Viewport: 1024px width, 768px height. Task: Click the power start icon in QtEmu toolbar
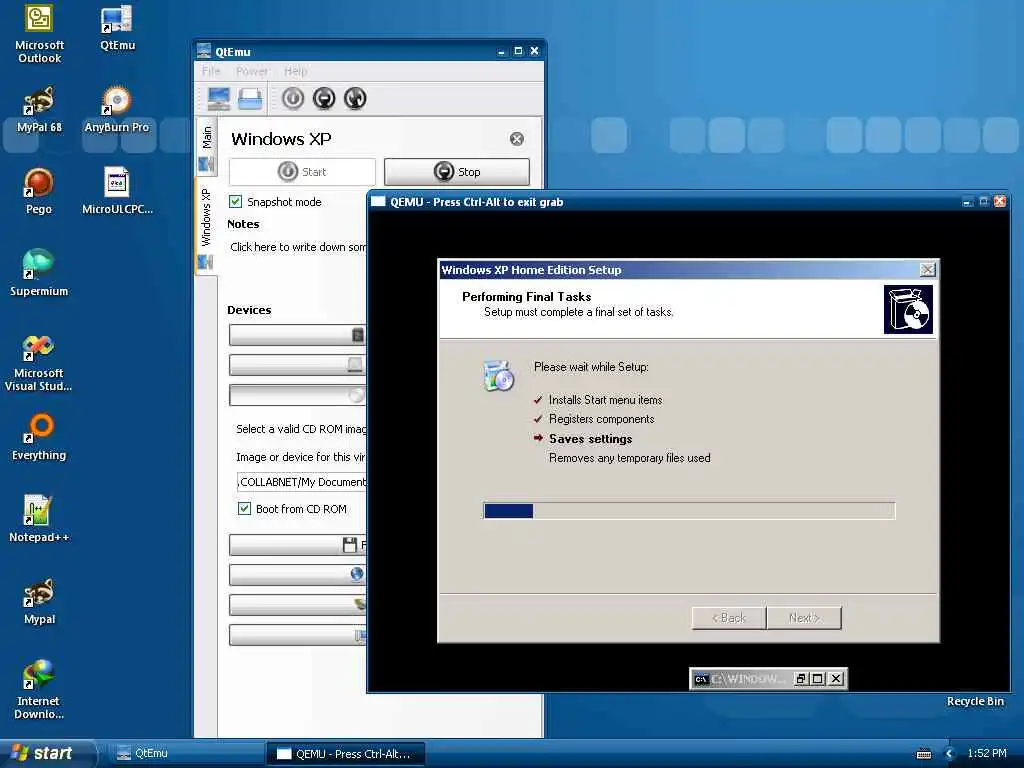(x=293, y=99)
